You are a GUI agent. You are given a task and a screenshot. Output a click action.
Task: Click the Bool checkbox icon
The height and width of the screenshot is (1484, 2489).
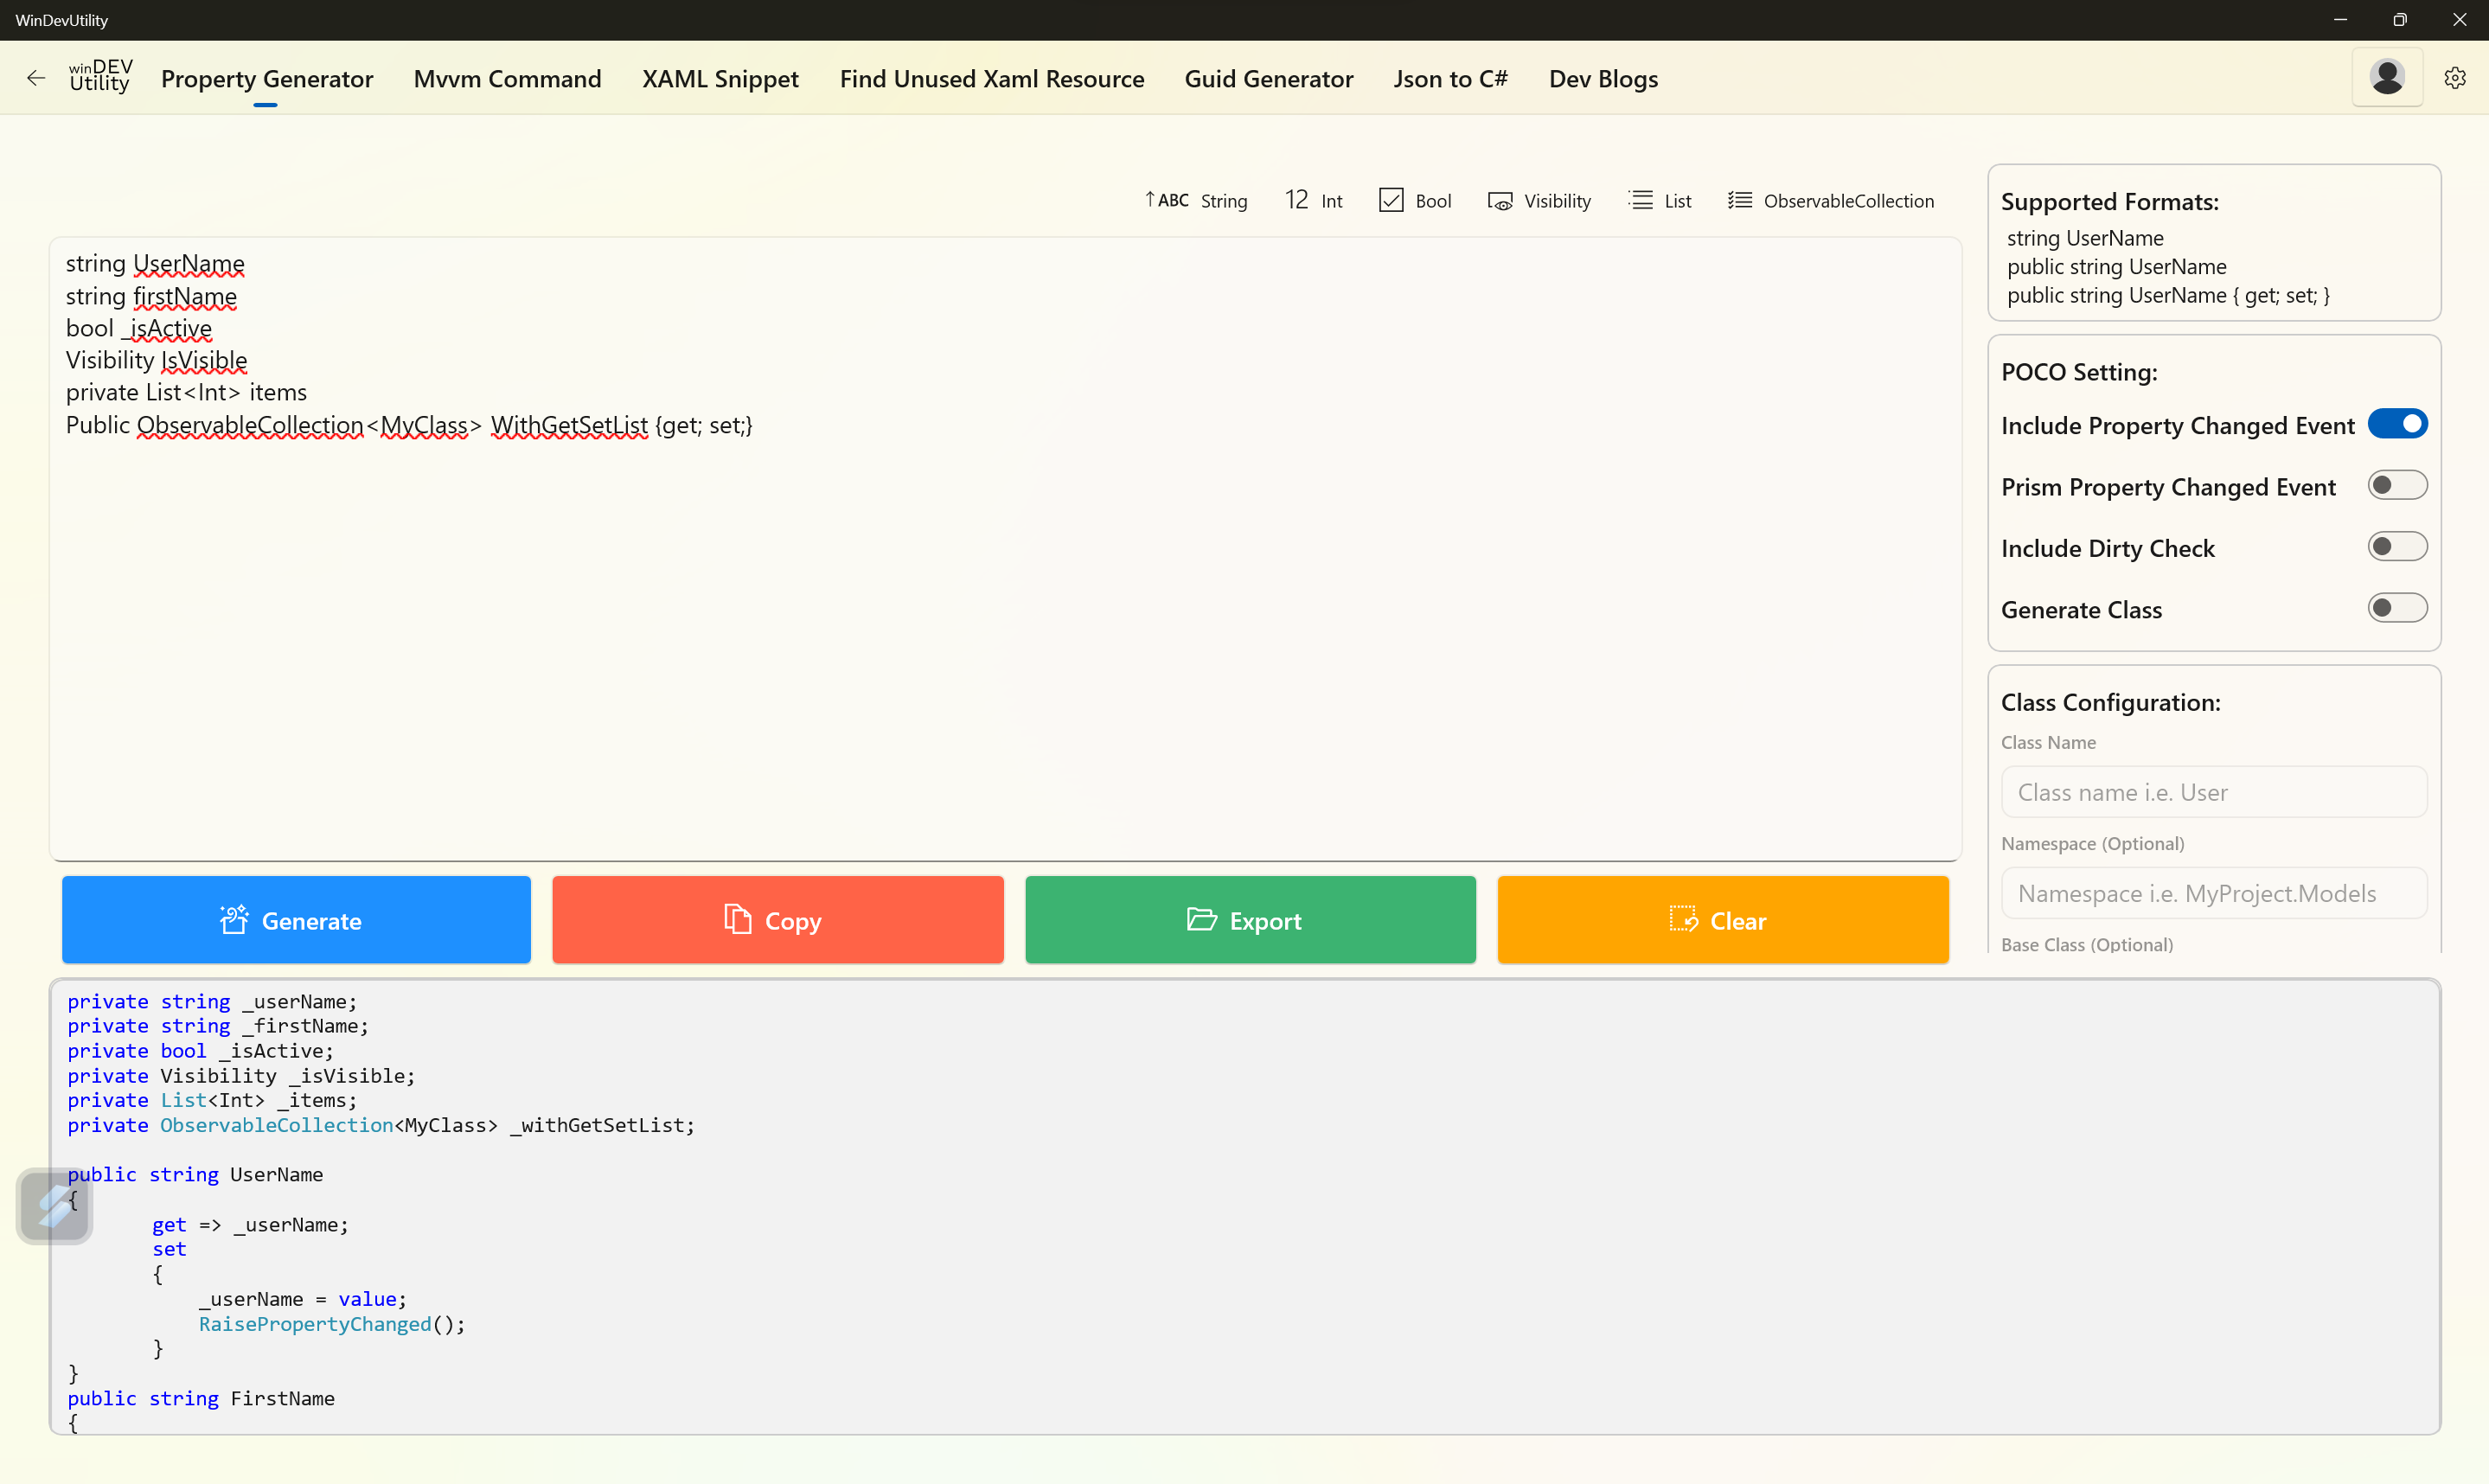(1390, 201)
